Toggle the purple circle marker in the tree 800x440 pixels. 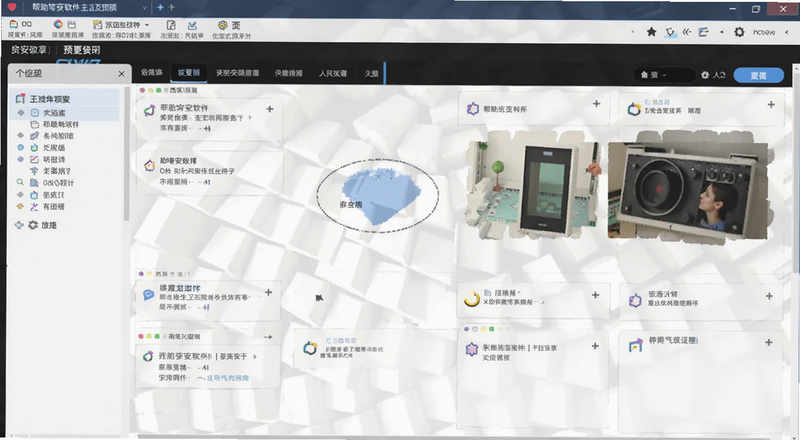pos(20,159)
